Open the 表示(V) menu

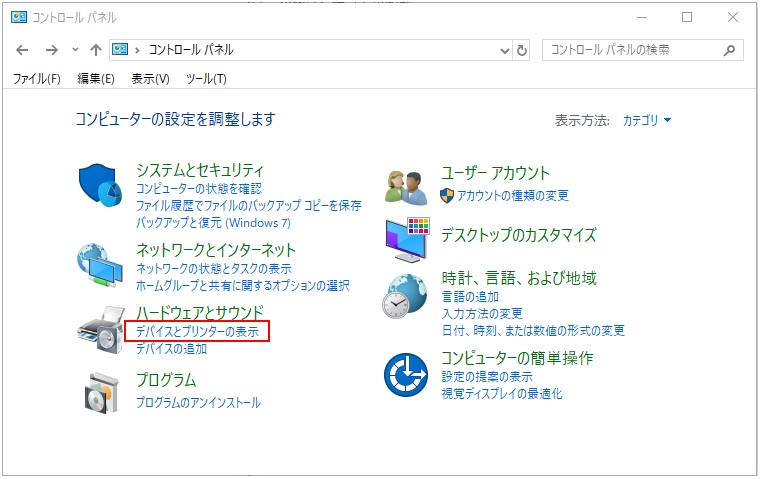tap(150, 79)
